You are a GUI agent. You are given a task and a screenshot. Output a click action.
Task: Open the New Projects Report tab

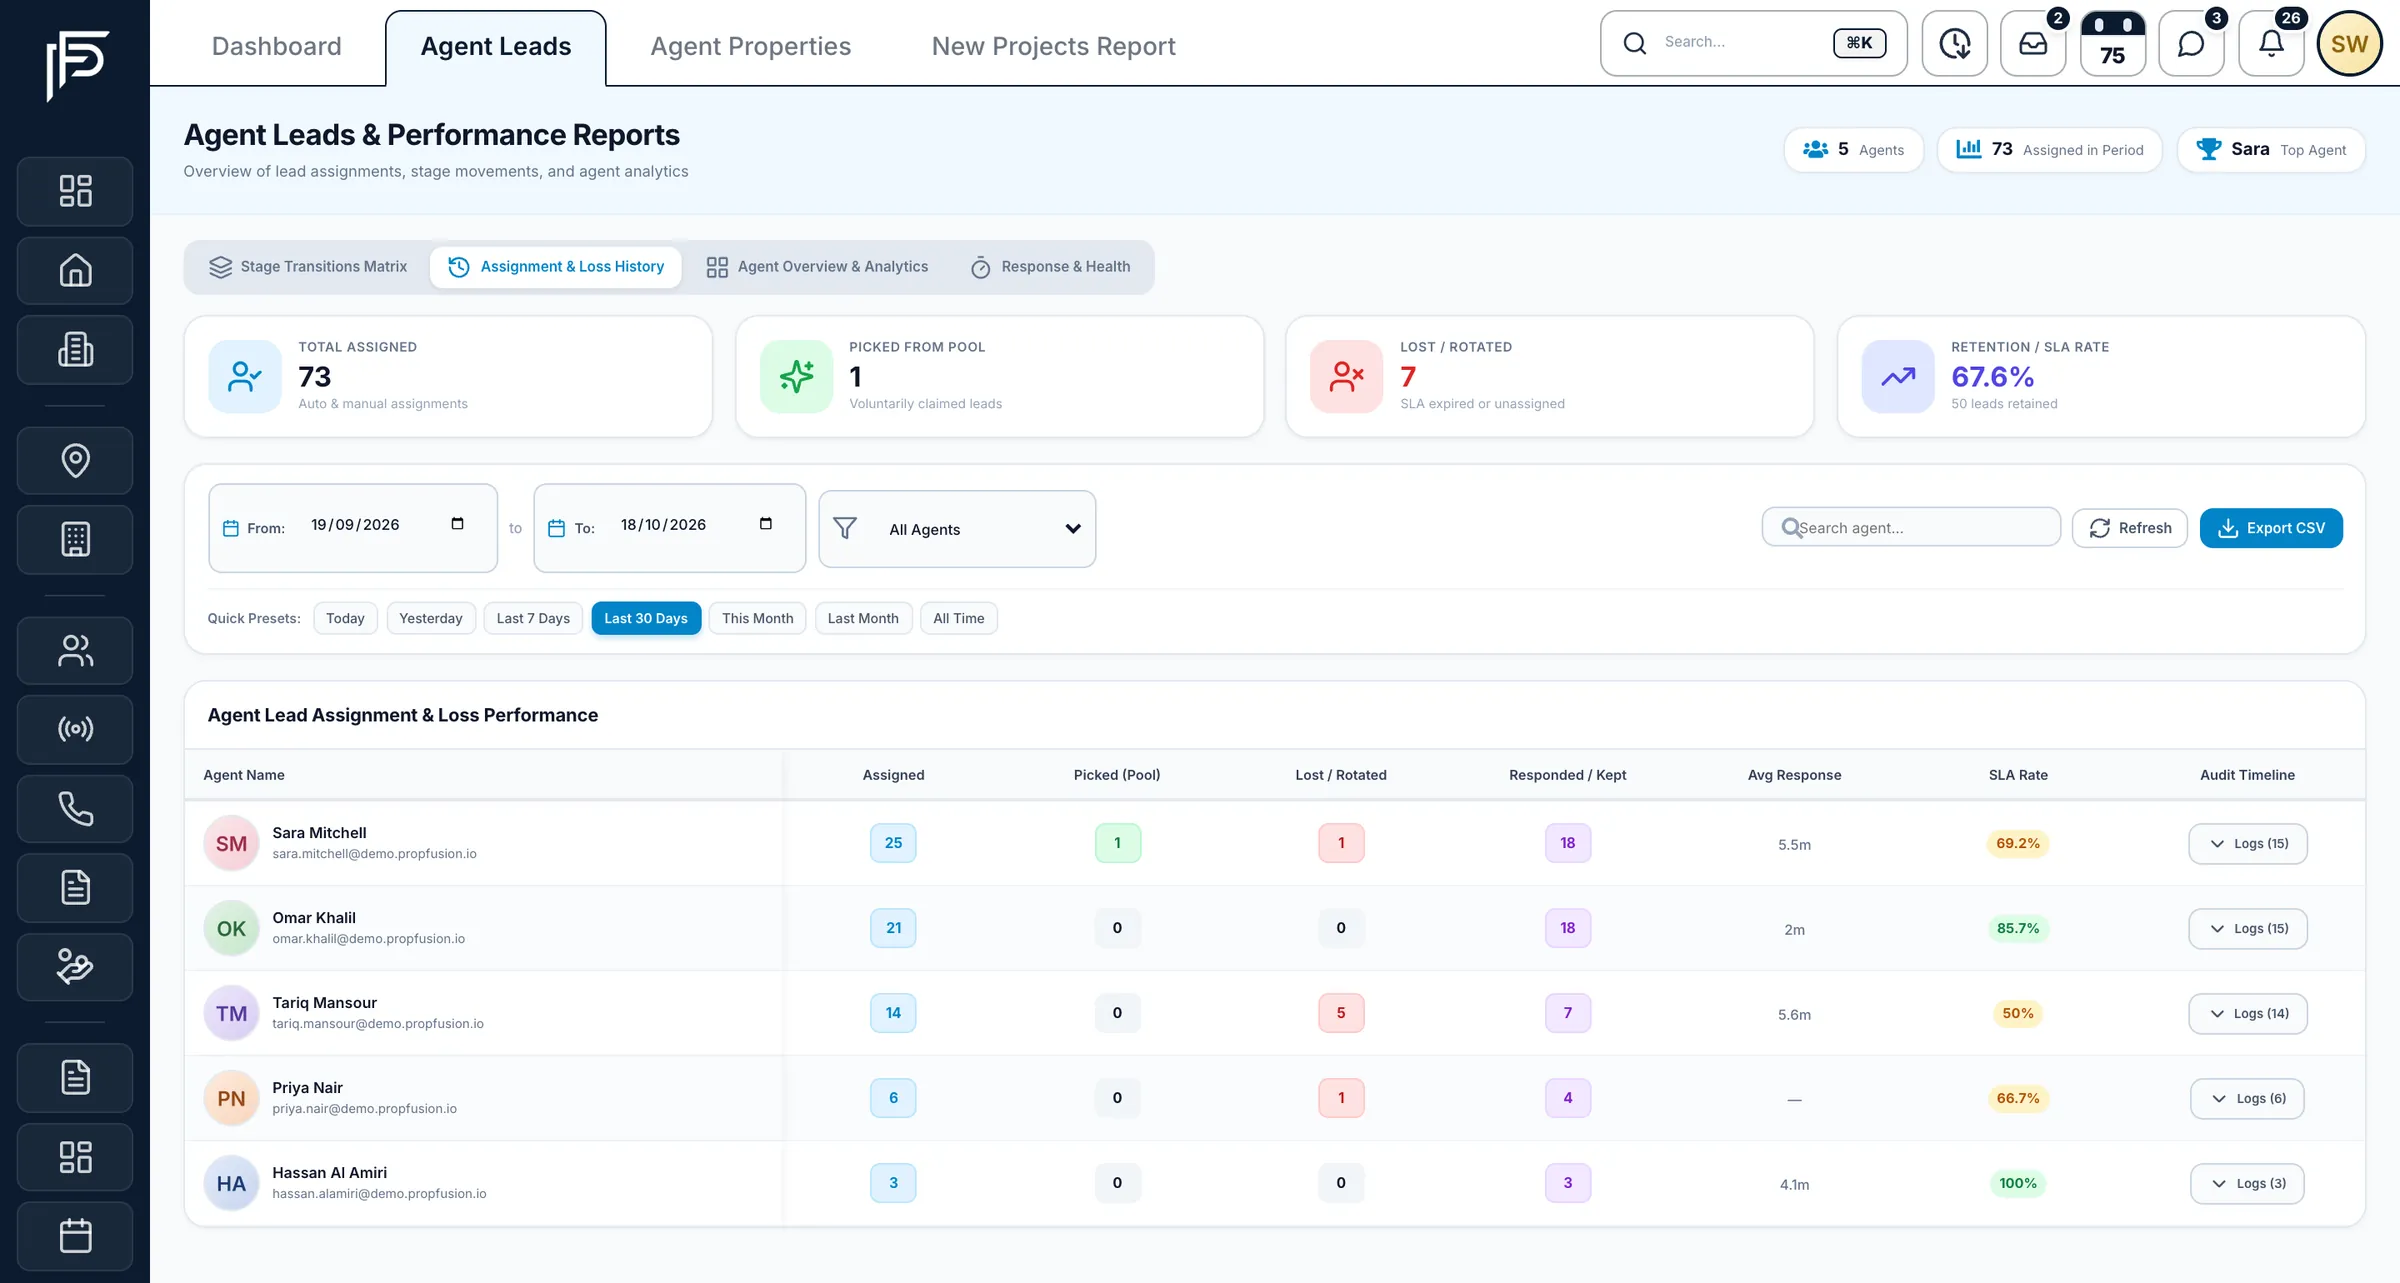coord(1053,46)
